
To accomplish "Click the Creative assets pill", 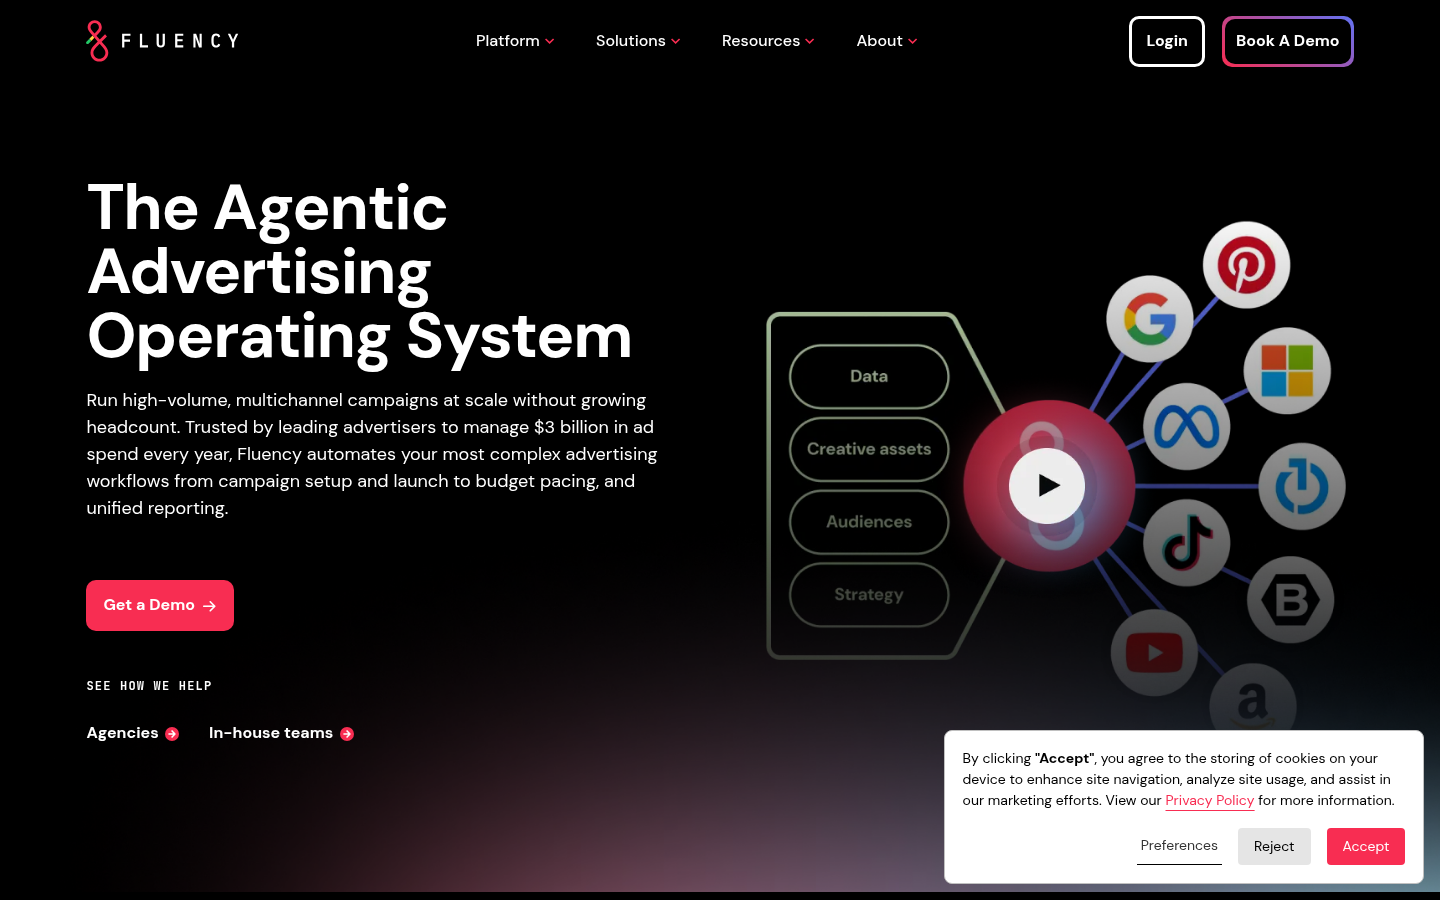I will (869, 449).
